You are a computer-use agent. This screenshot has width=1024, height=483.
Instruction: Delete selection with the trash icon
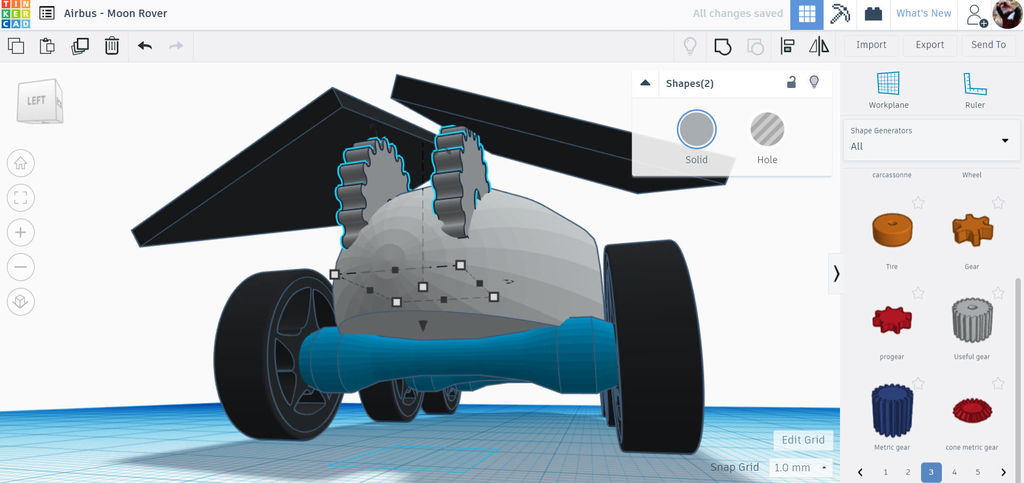pyautogui.click(x=112, y=46)
